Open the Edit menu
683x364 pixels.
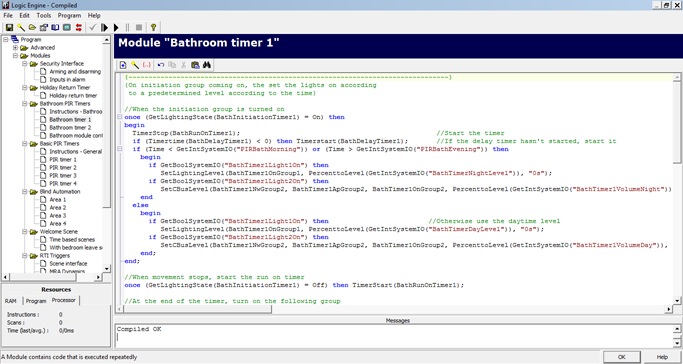24,15
